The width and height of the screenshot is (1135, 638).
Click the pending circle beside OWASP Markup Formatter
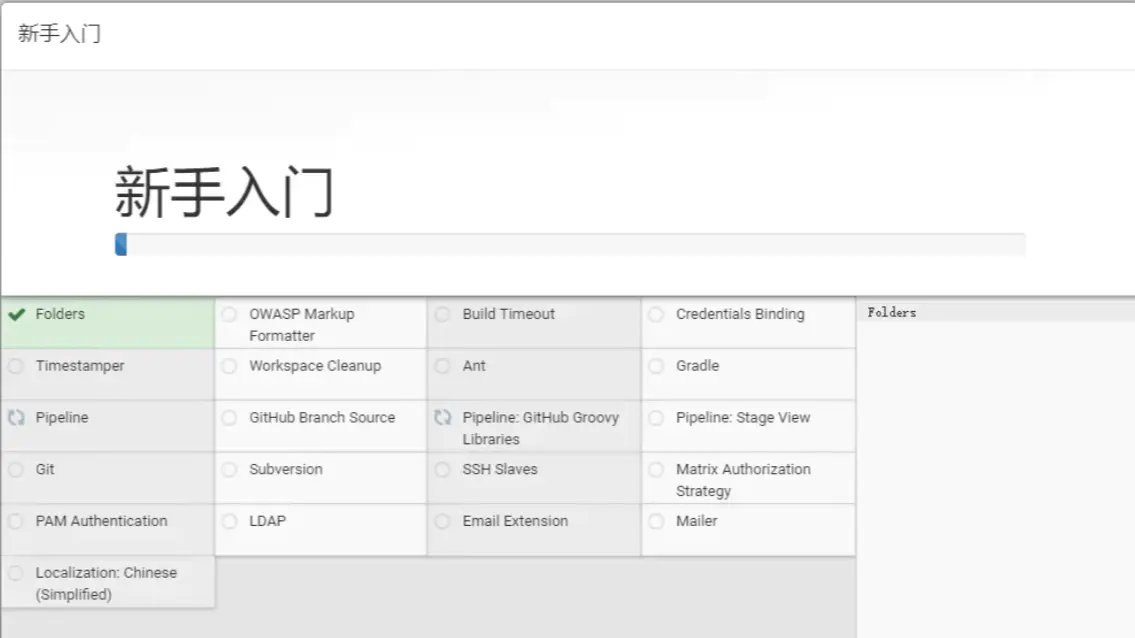pos(229,314)
